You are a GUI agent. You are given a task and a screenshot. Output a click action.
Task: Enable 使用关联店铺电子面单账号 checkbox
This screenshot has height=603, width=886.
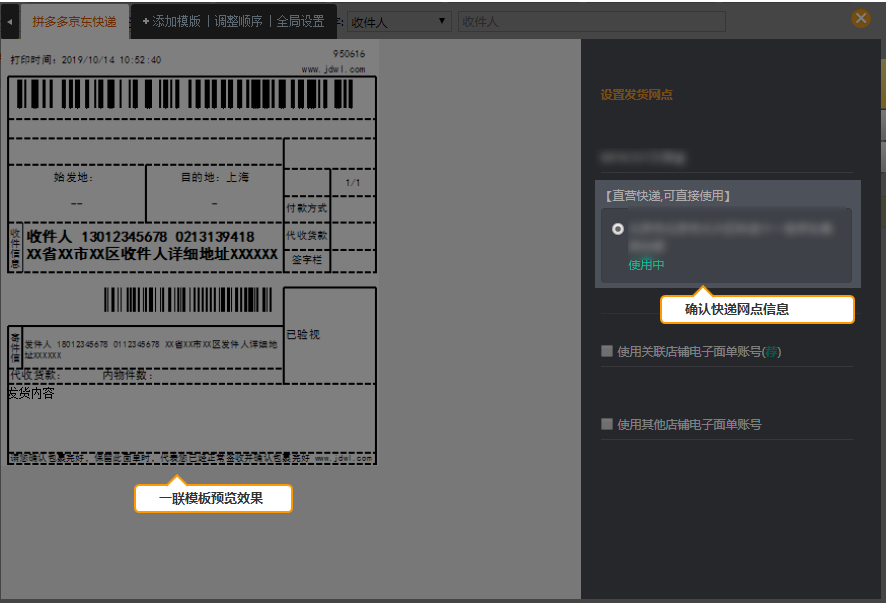pos(607,351)
